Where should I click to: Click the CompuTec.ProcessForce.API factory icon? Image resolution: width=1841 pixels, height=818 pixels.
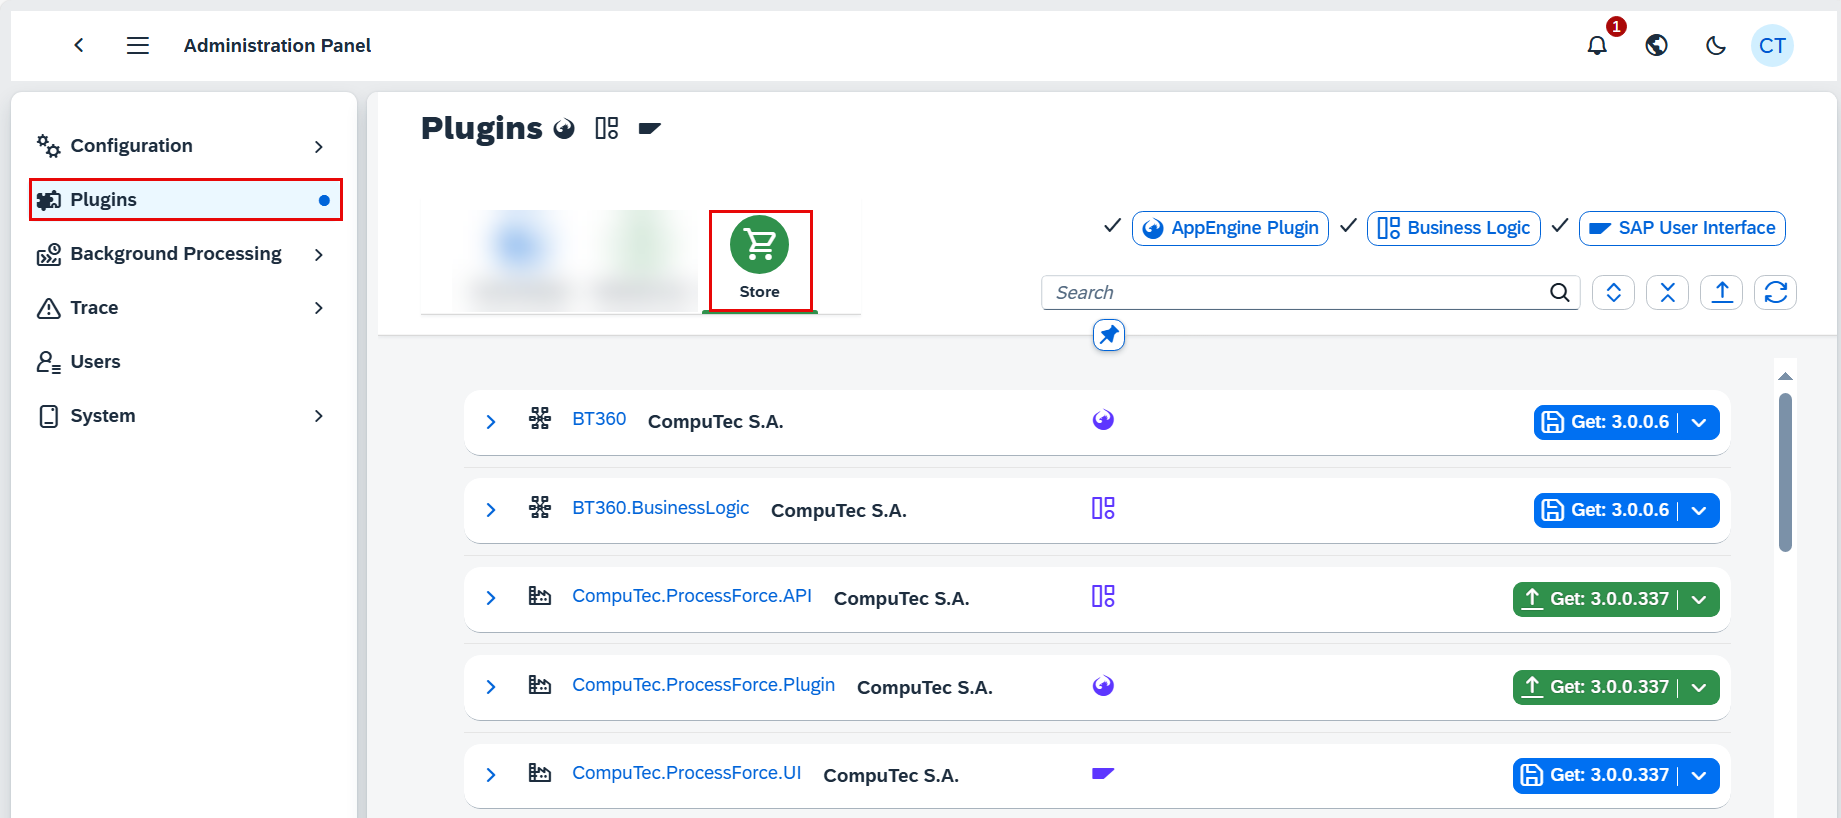pyautogui.click(x=540, y=596)
